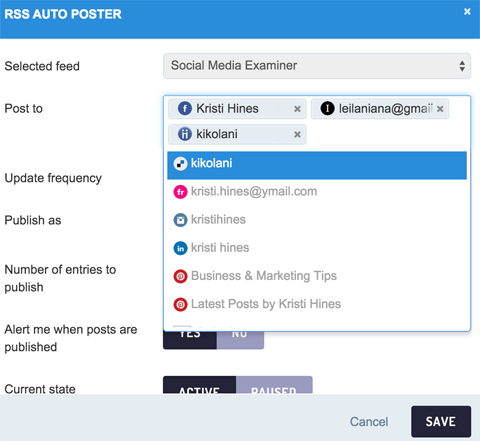Click the Update frequency label
This screenshot has height=441, width=480.
(x=53, y=178)
